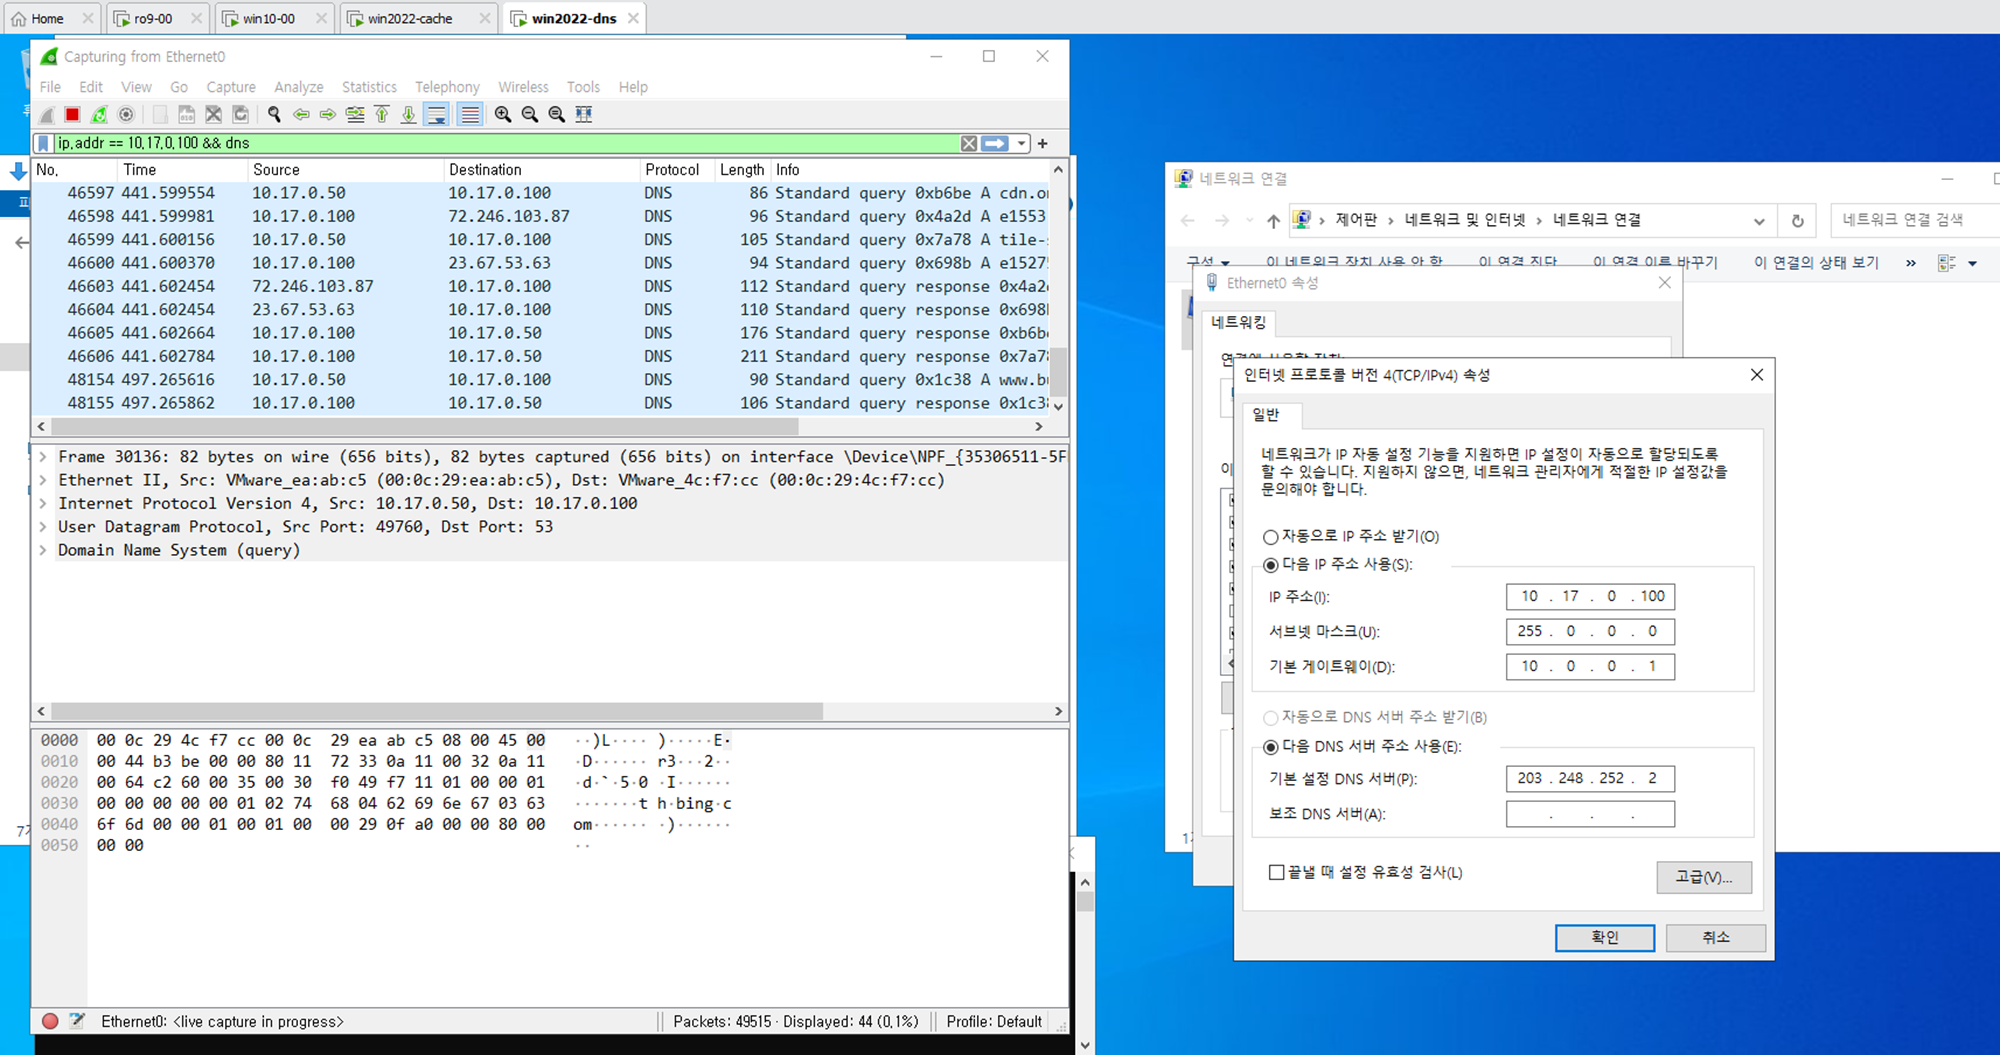Image resolution: width=2000 pixels, height=1055 pixels.
Task: Click 이 연결의 상태 보기 command
Action: [x=1816, y=263]
